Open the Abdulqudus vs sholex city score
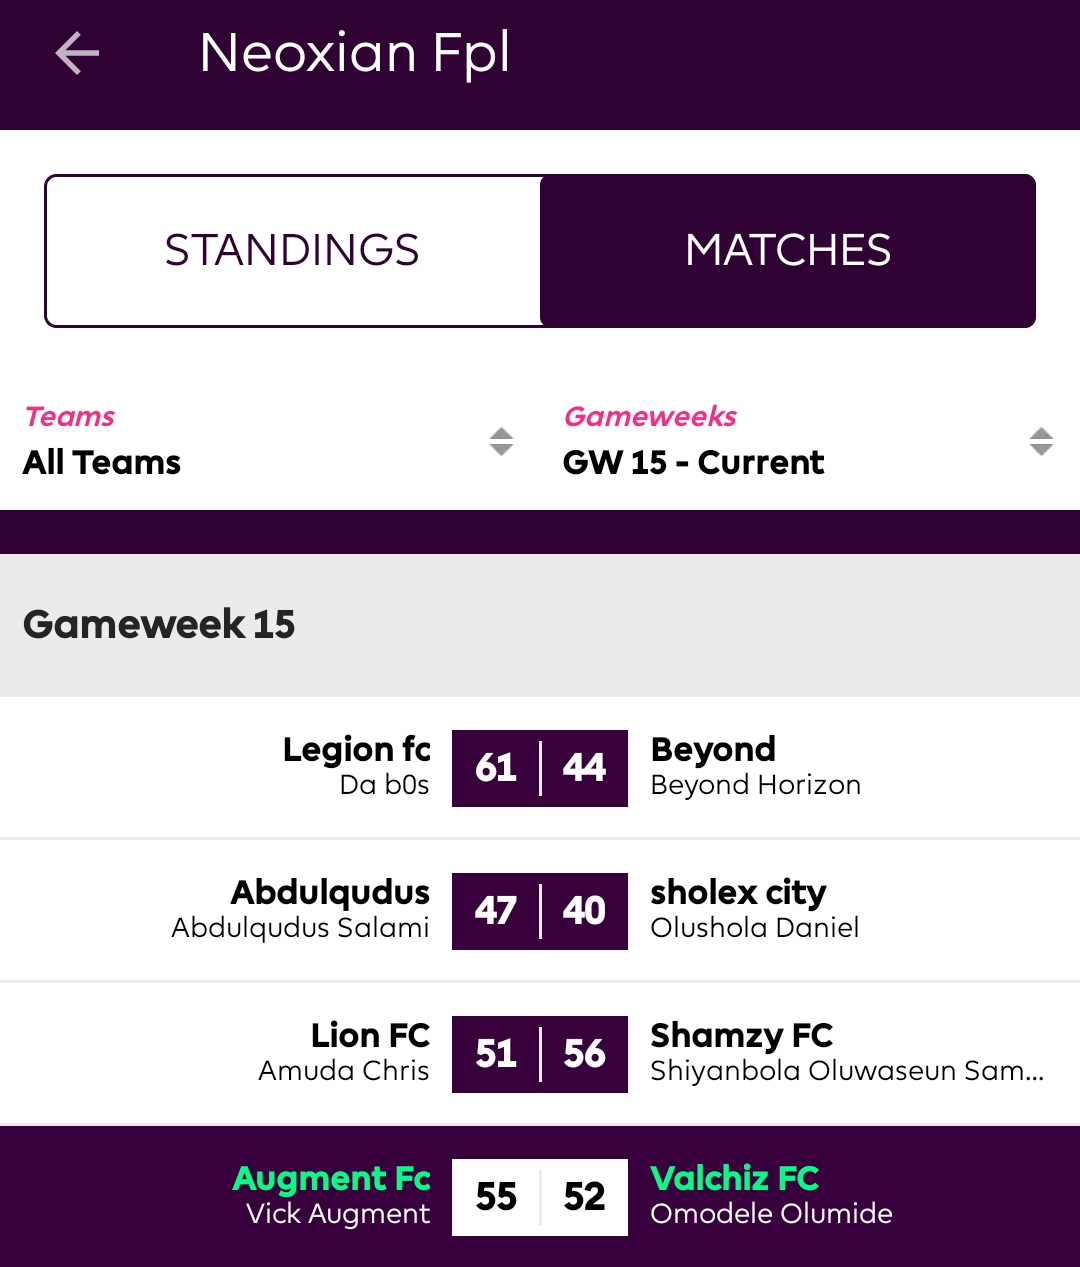The height and width of the screenshot is (1267, 1080). tap(540, 911)
